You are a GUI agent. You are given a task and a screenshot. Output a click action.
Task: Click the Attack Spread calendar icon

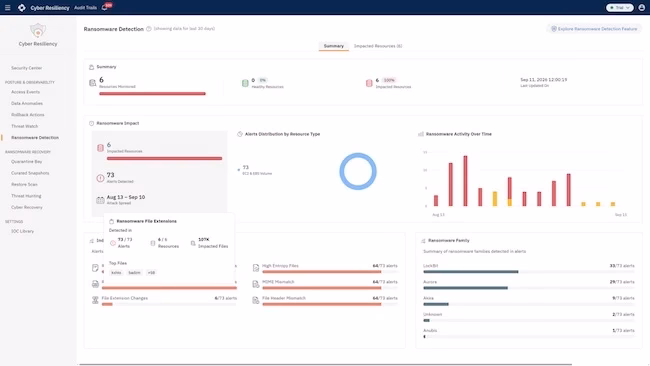pos(100,200)
